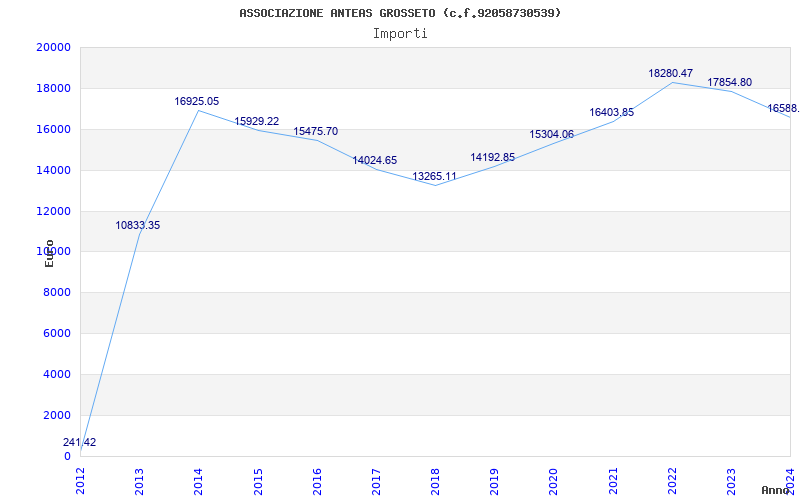The height and width of the screenshot is (500, 800).
Task: Click the 2014 x-axis year label
Action: click(199, 481)
